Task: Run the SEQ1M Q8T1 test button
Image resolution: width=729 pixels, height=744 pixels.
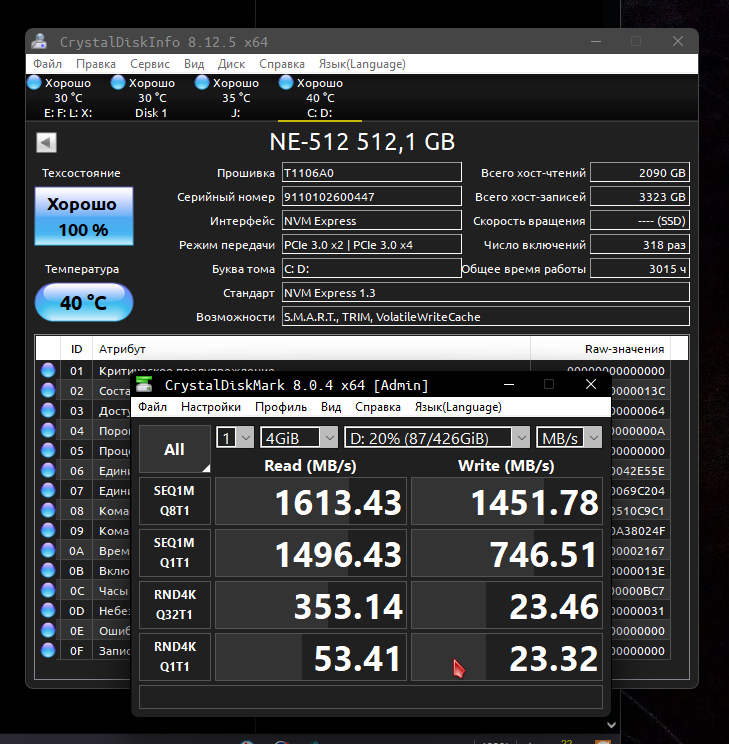Action: (175, 501)
